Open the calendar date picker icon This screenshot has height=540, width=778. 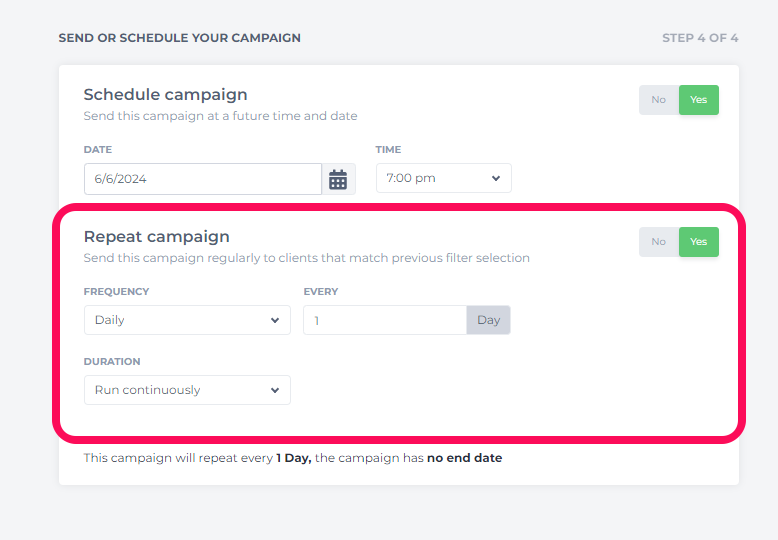[x=338, y=179]
